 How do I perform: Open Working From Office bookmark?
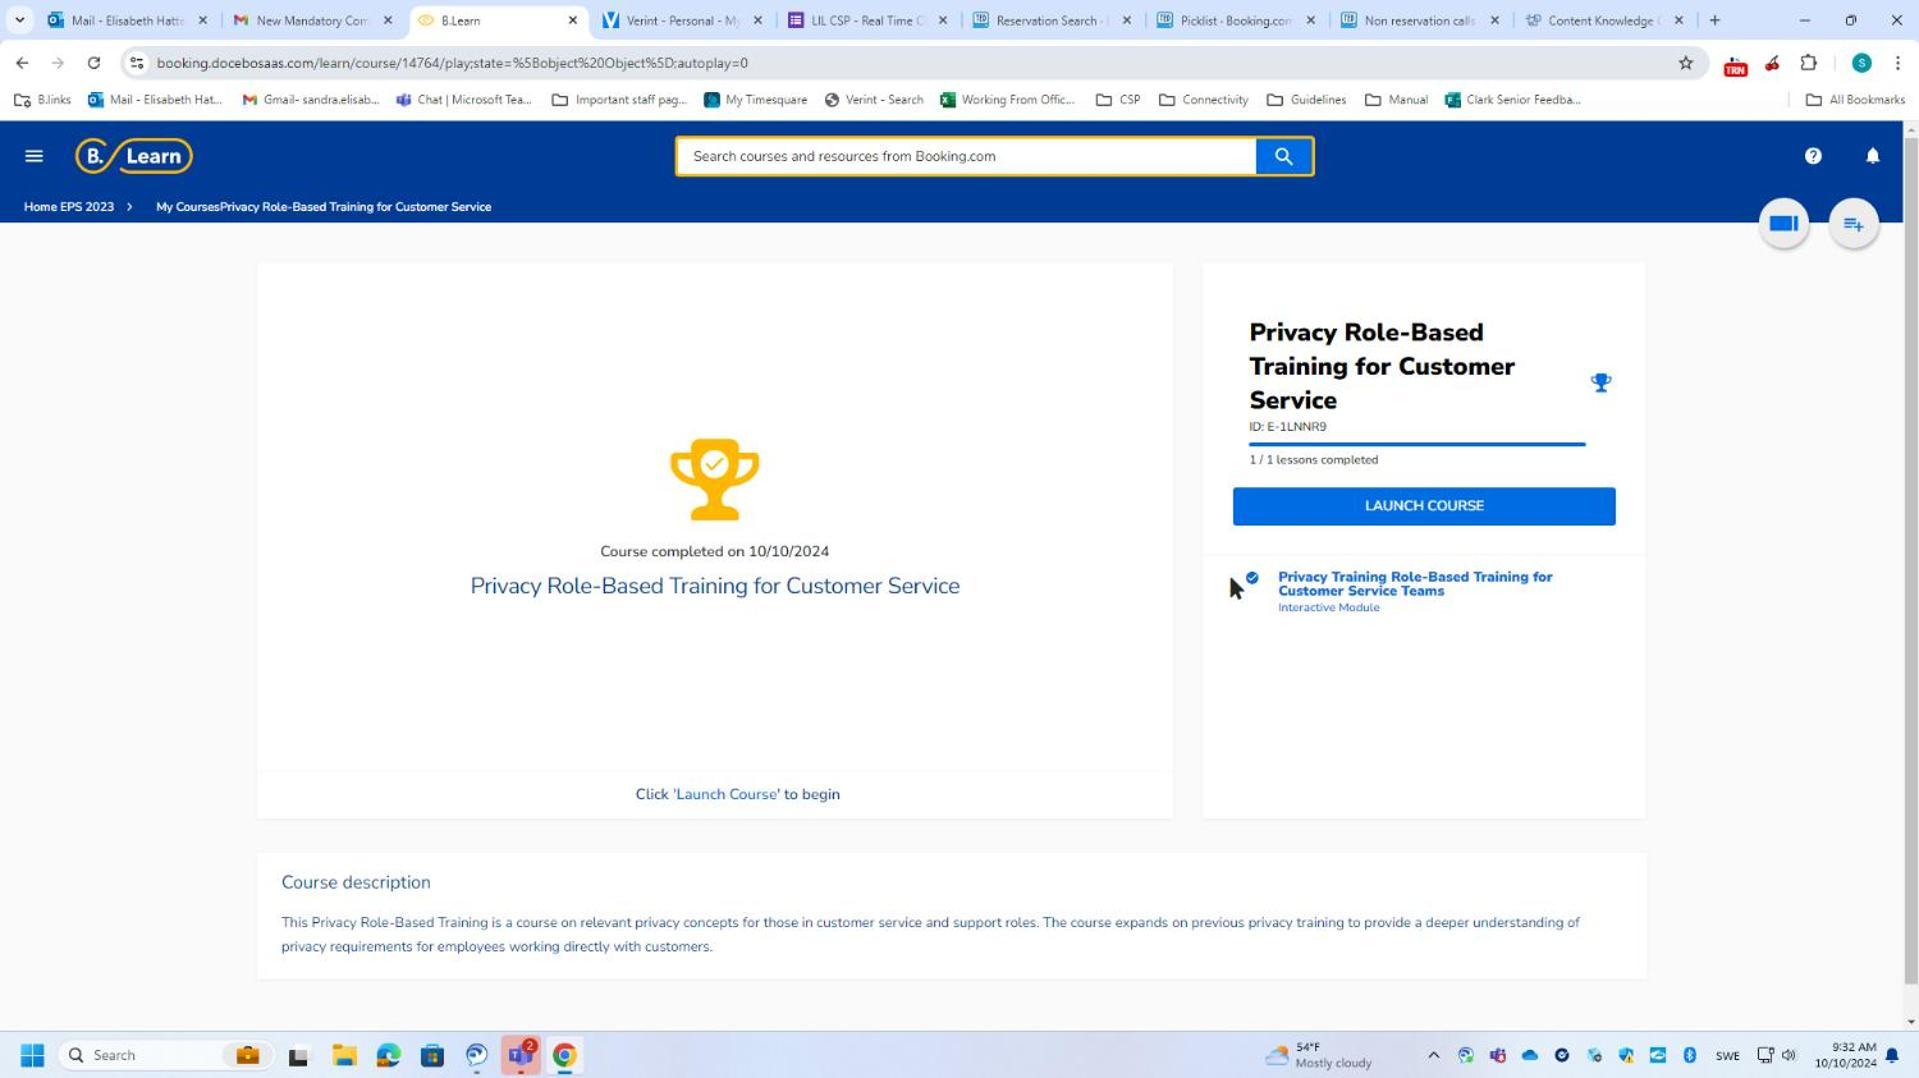(x=1007, y=100)
